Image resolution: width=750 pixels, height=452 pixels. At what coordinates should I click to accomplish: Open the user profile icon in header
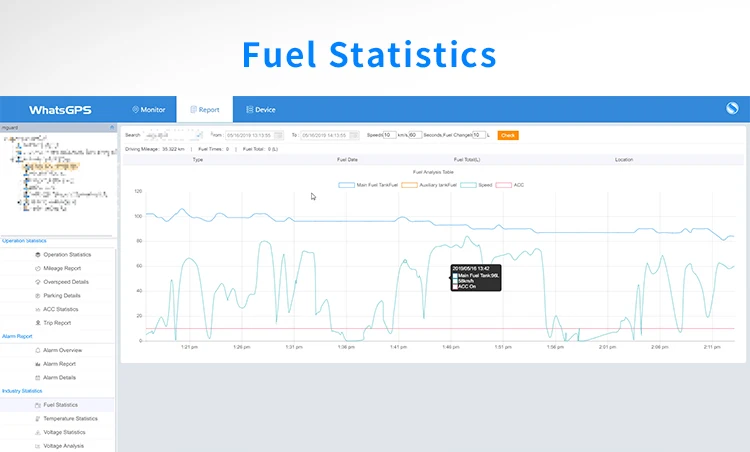tap(732, 108)
